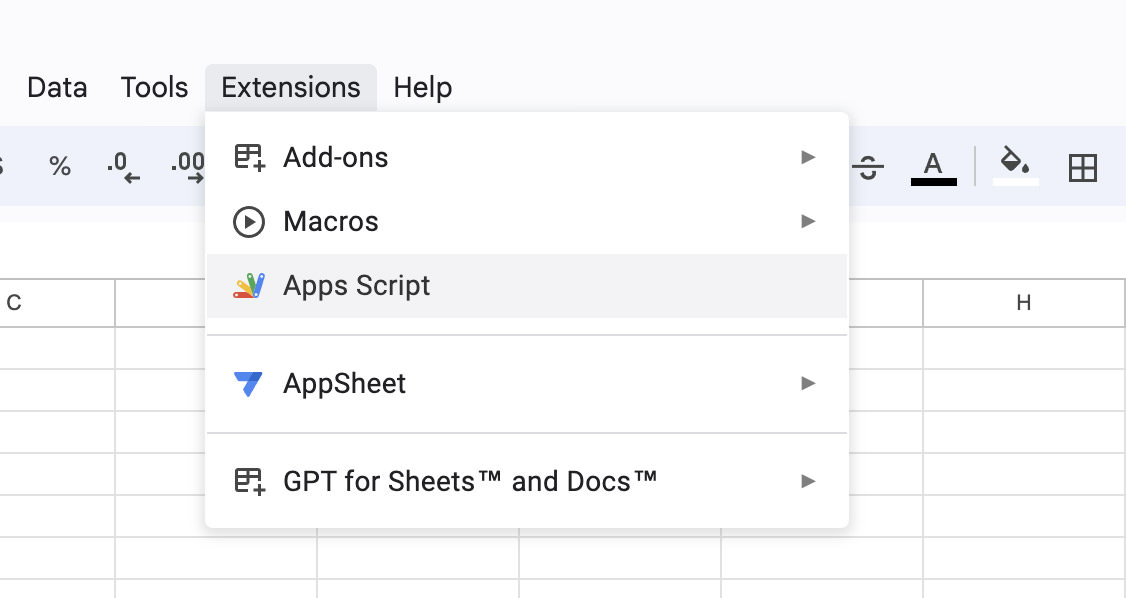This screenshot has height=598, width=1126.
Task: Open the fill color paint bucket
Action: tap(1015, 167)
